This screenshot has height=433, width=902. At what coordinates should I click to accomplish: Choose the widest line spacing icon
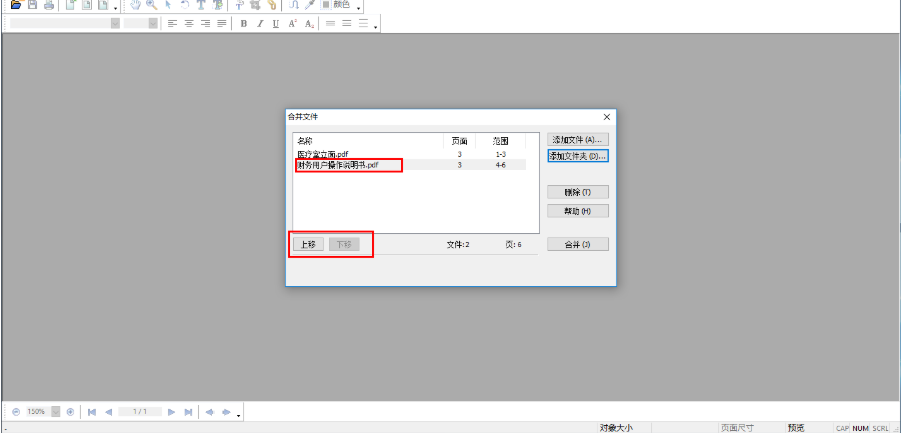pos(363,24)
